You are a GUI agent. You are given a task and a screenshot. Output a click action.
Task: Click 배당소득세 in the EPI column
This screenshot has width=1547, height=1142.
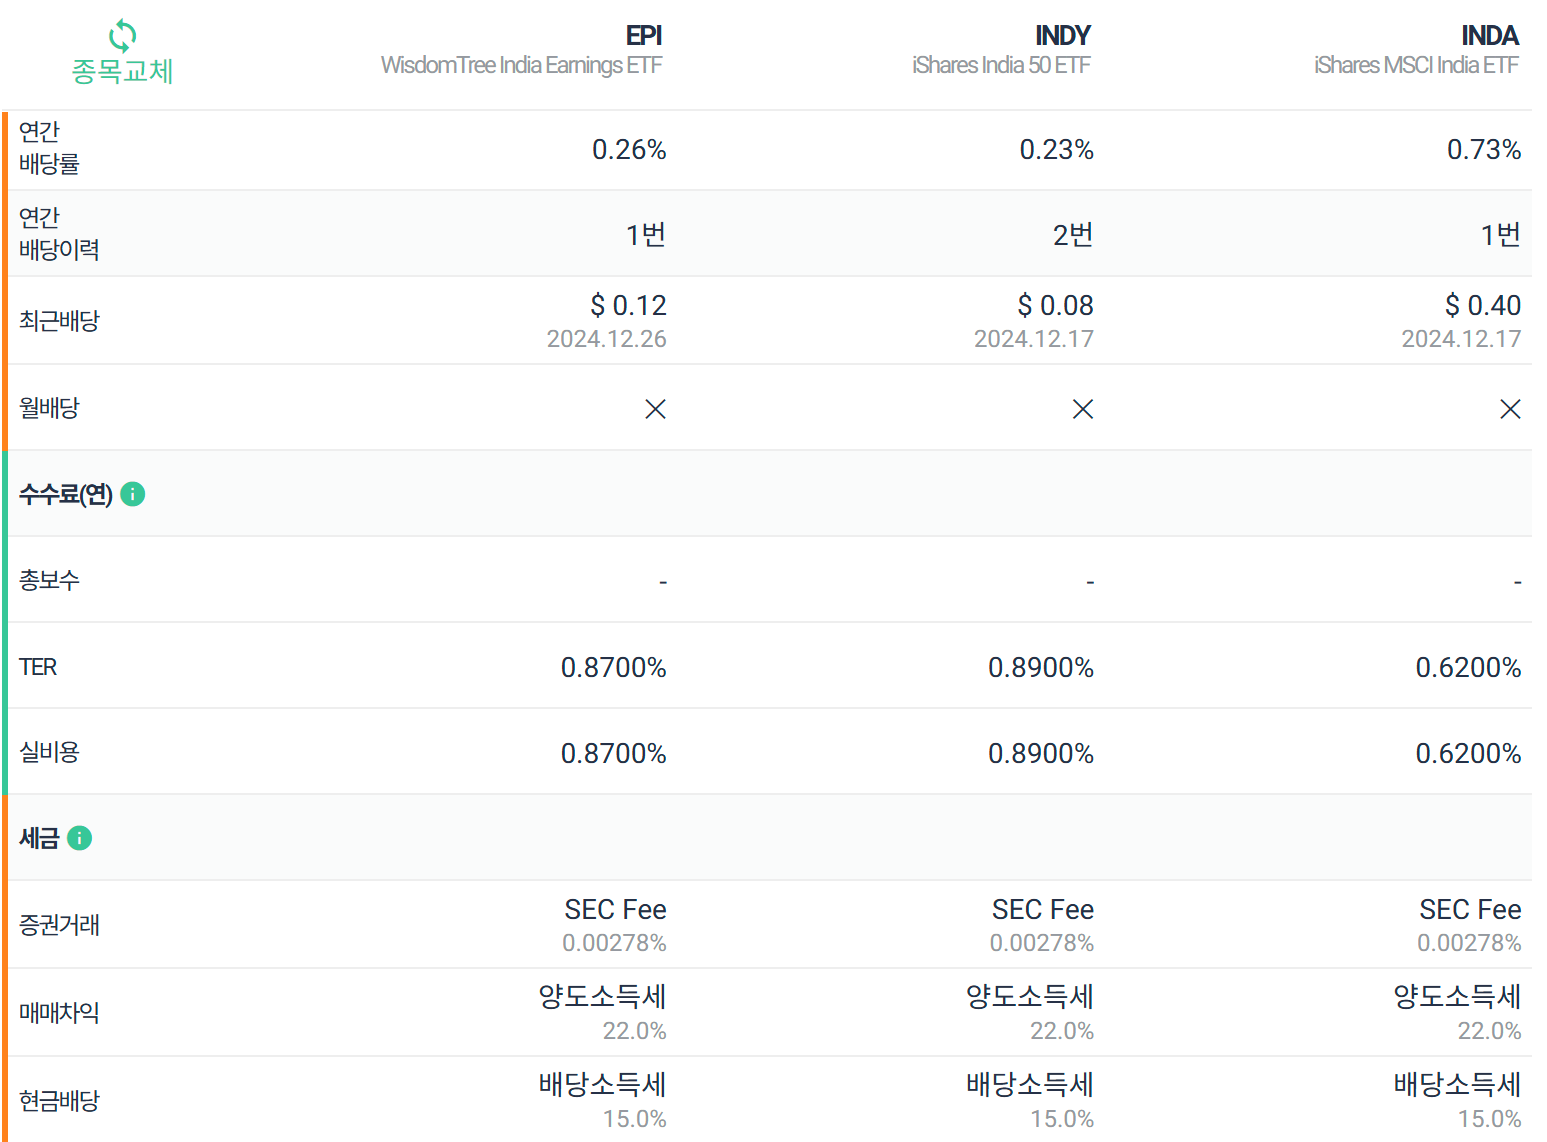click(x=603, y=1084)
